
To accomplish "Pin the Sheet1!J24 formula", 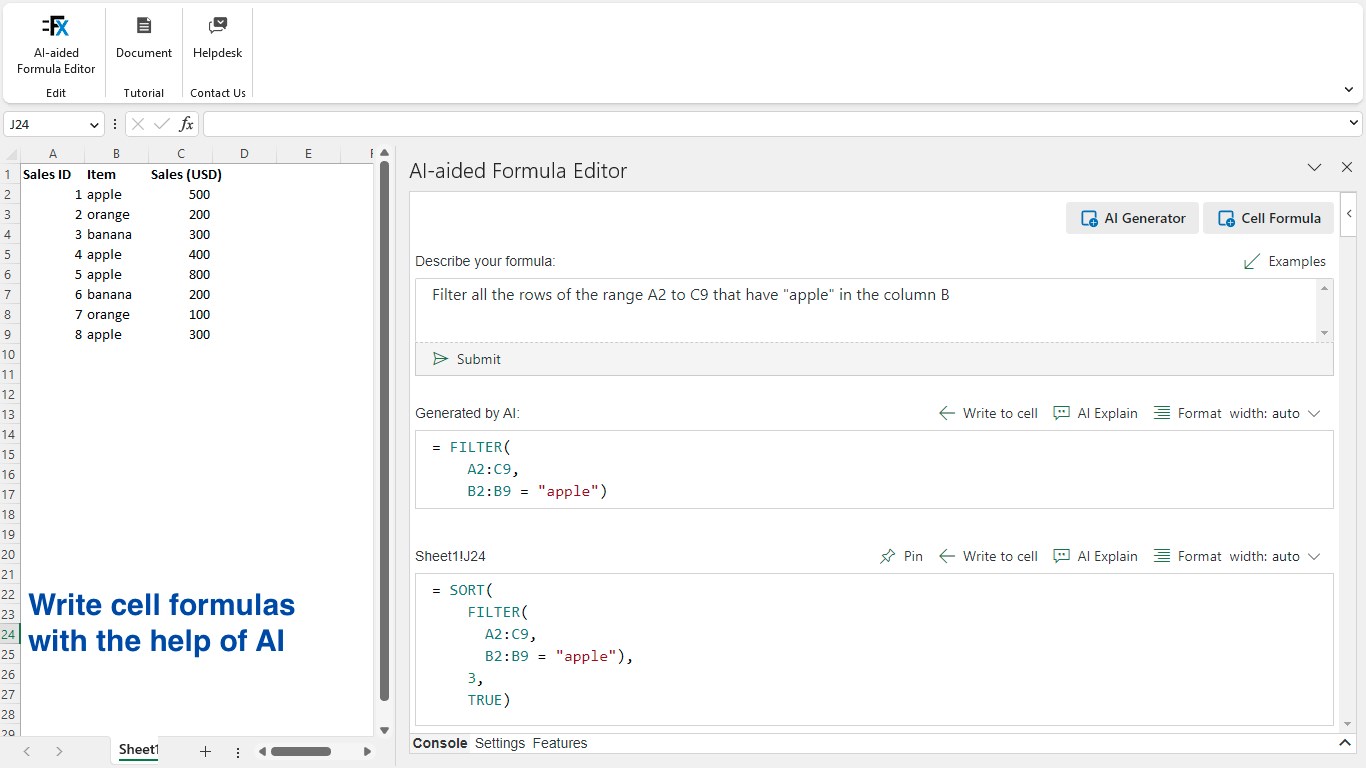I will 901,556.
